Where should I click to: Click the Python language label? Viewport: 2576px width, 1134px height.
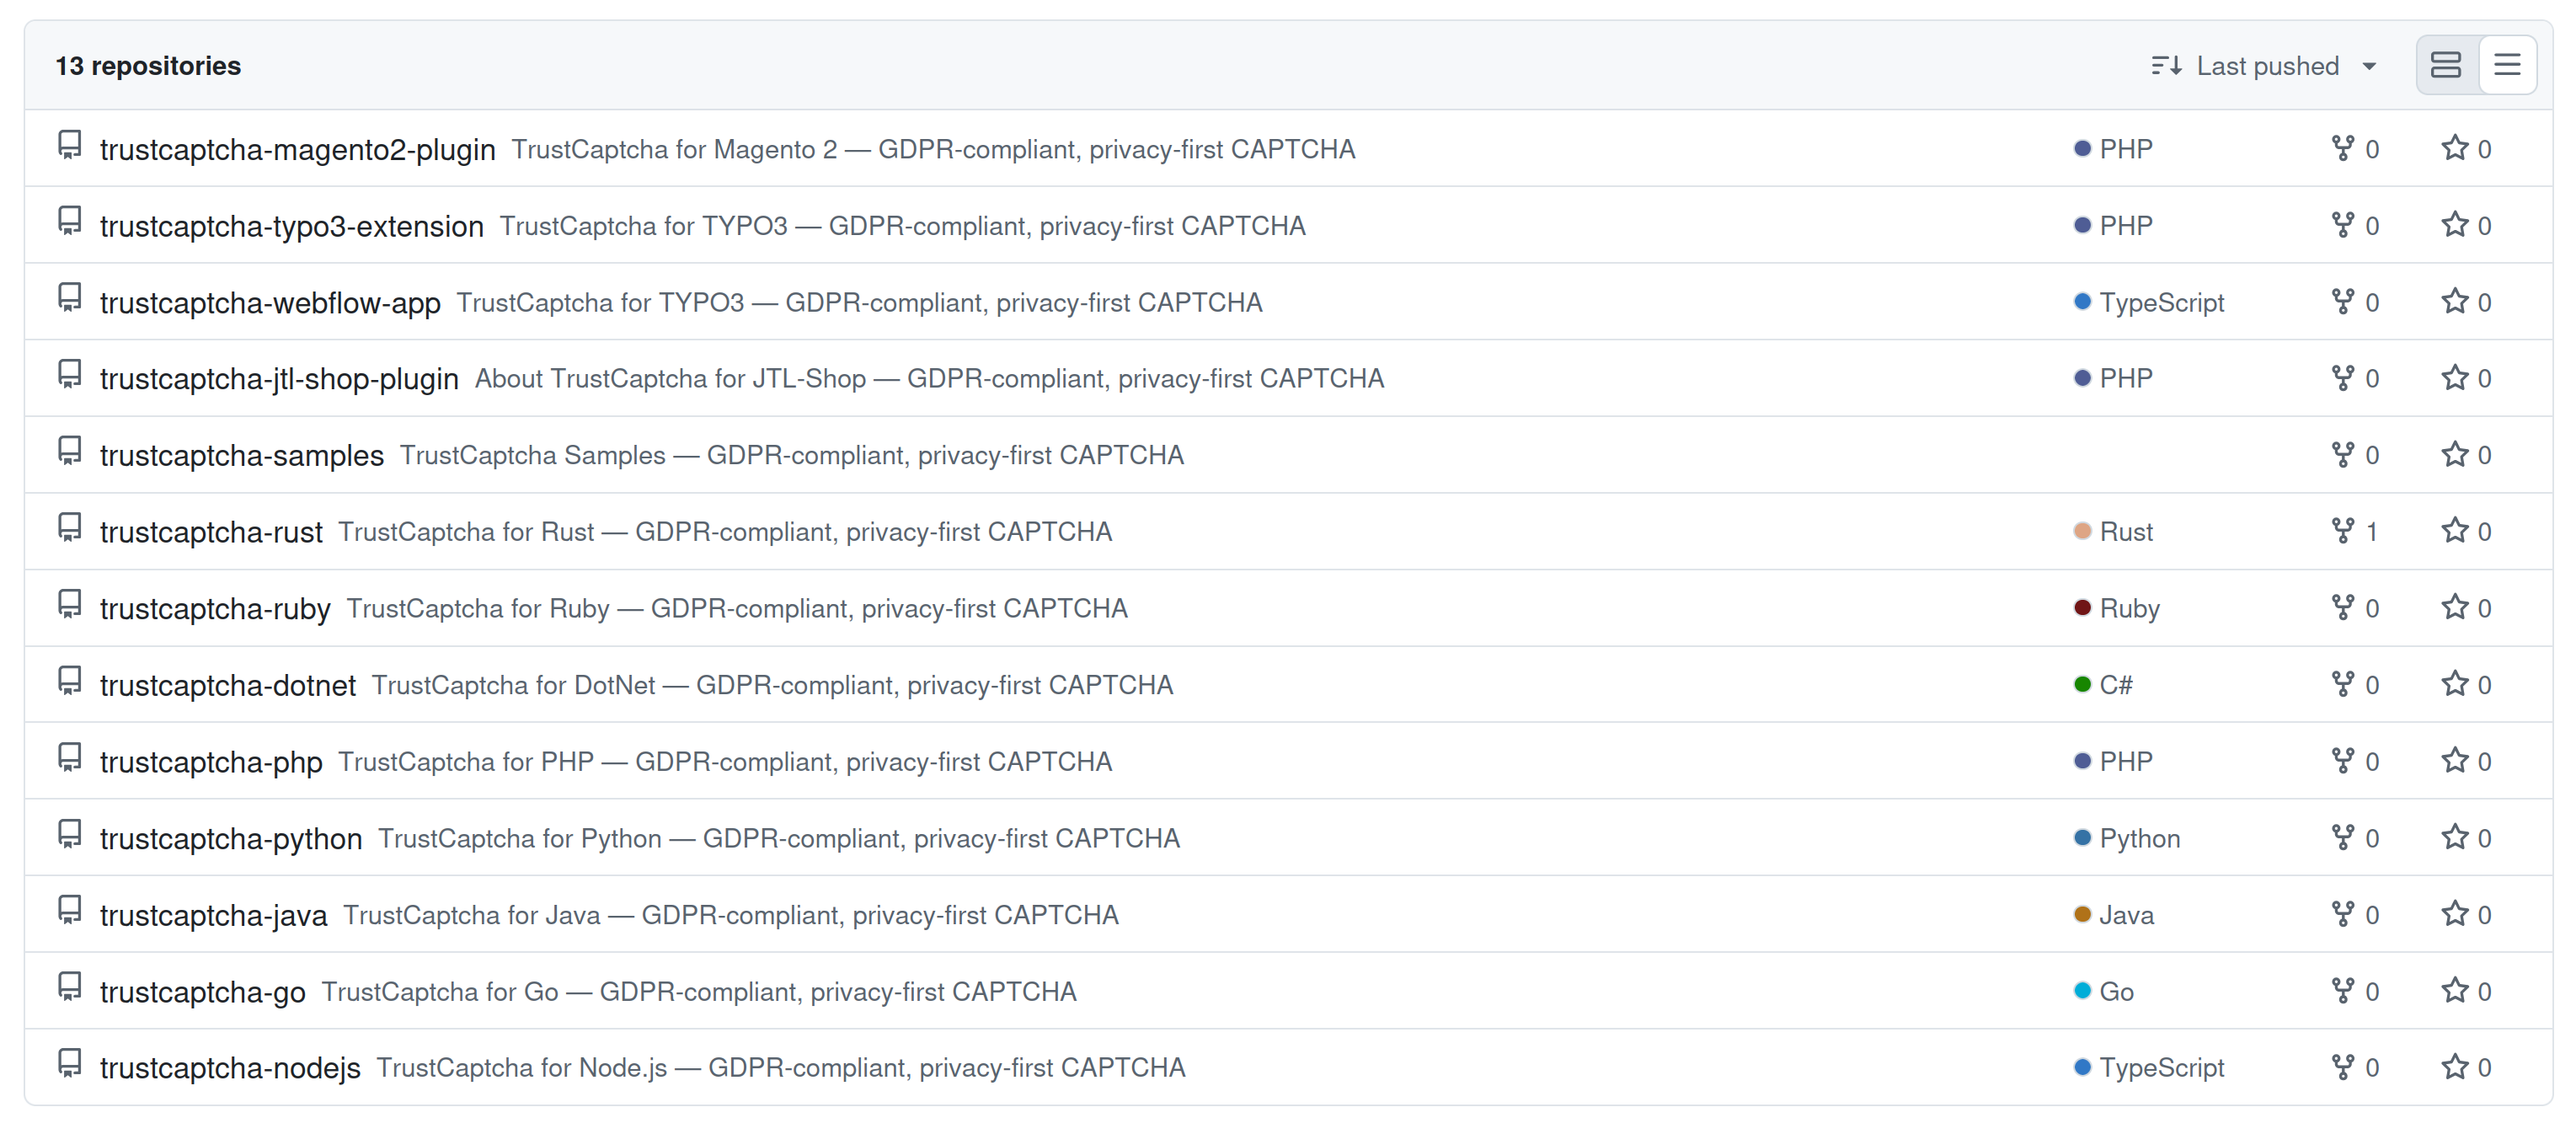[x=2139, y=838]
